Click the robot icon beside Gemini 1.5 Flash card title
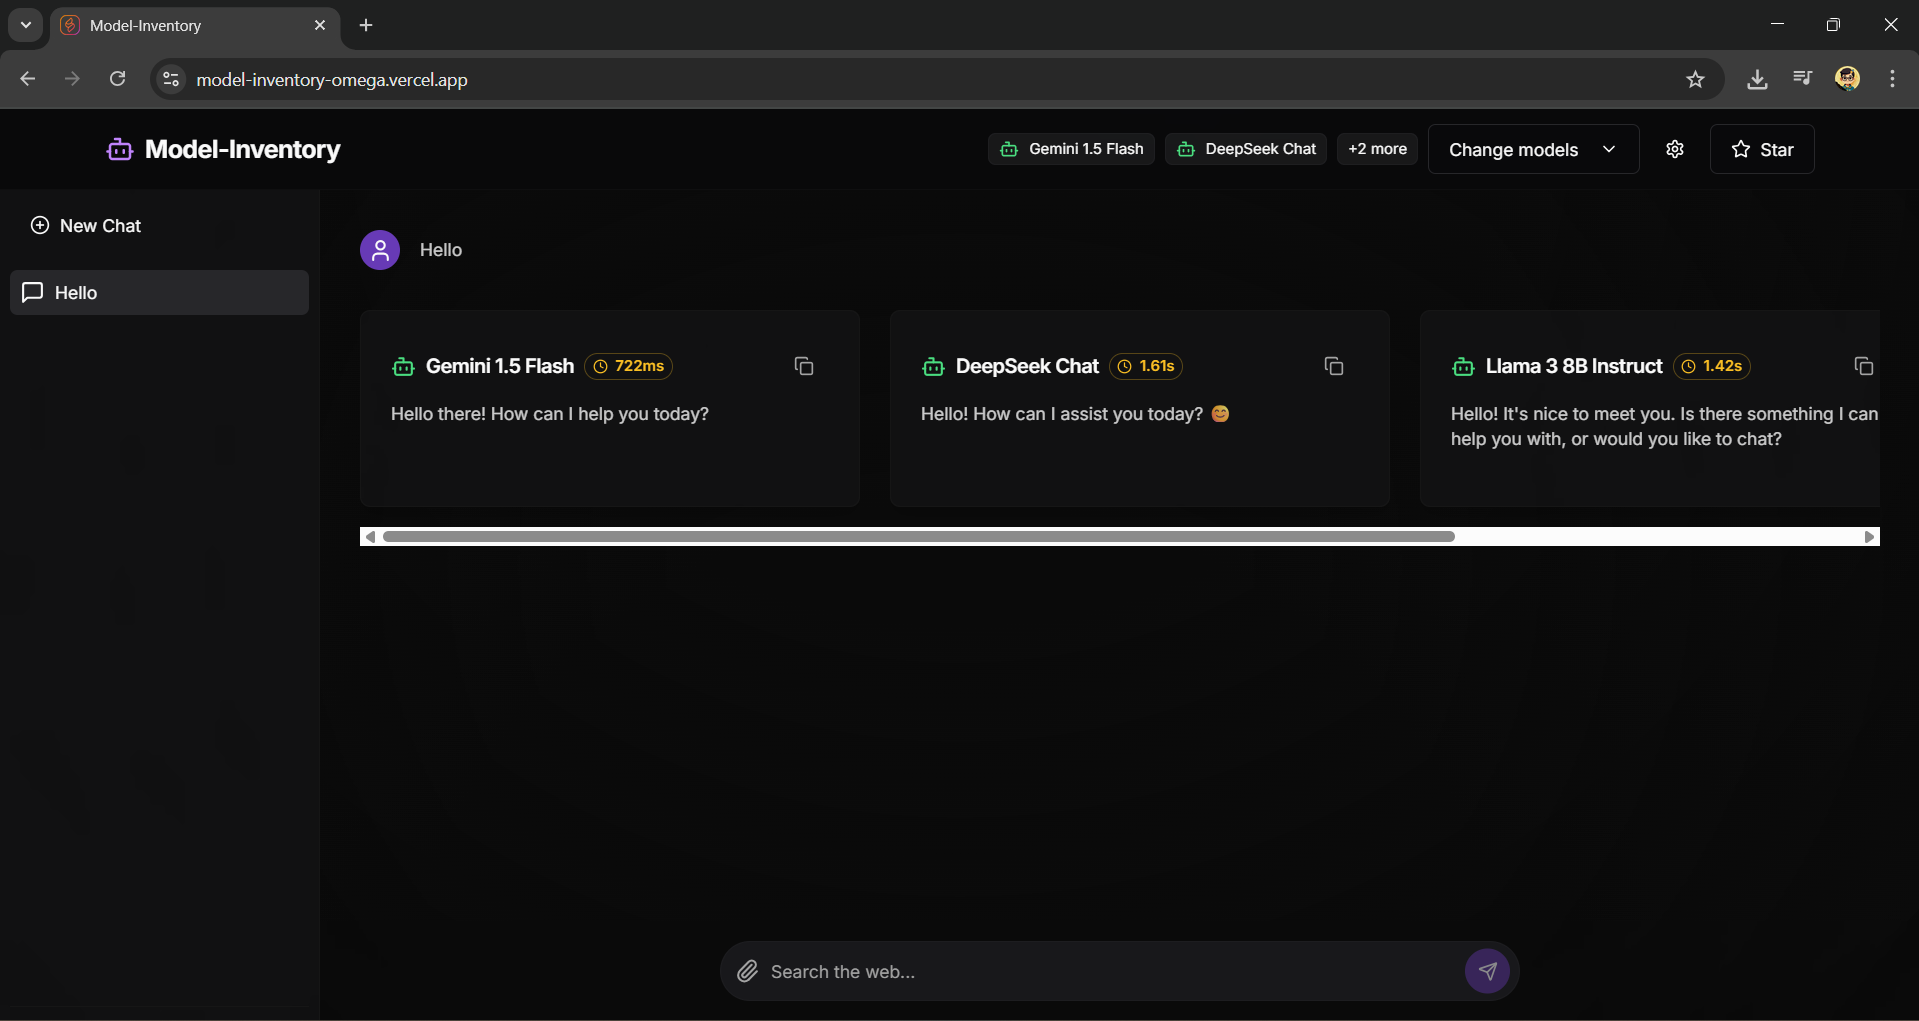 click(403, 367)
